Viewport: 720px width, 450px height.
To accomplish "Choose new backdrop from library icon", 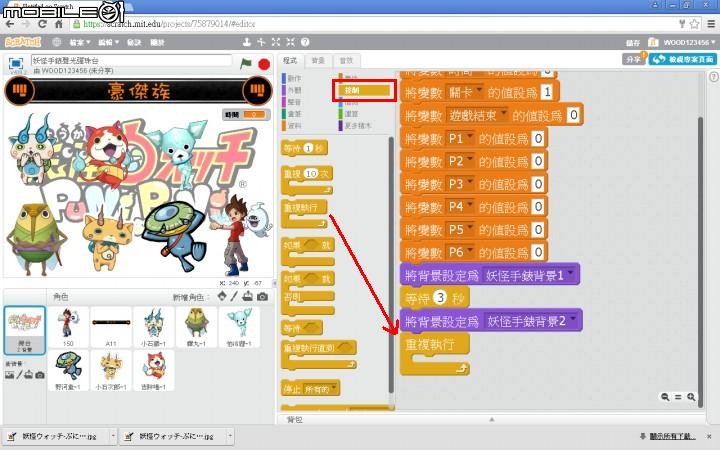I will coord(9,375).
